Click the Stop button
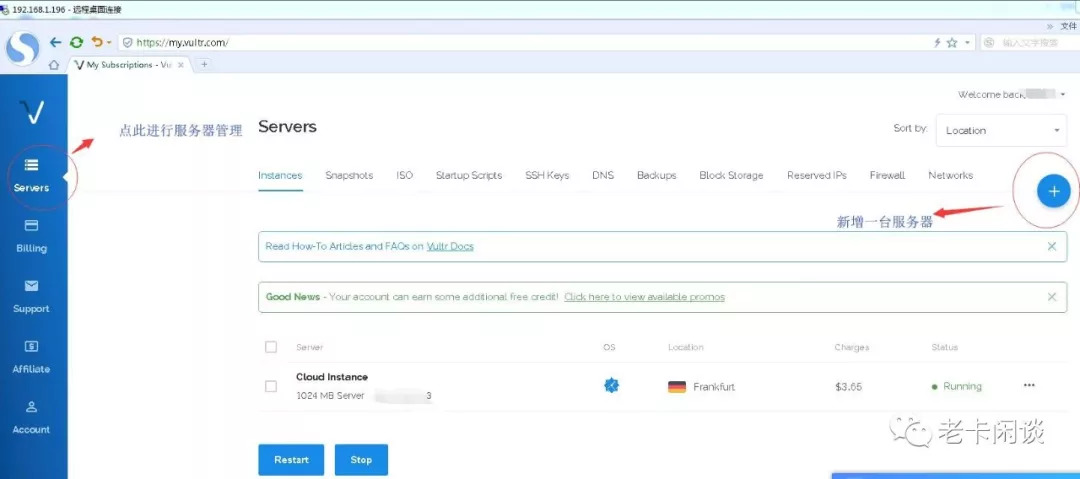This screenshot has width=1080, height=479. 361,460
